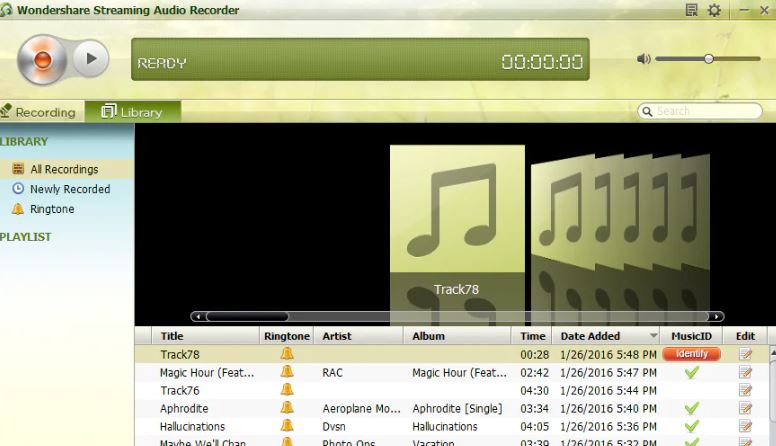
Task: Sort by Ringtone column header
Action: tap(287, 336)
